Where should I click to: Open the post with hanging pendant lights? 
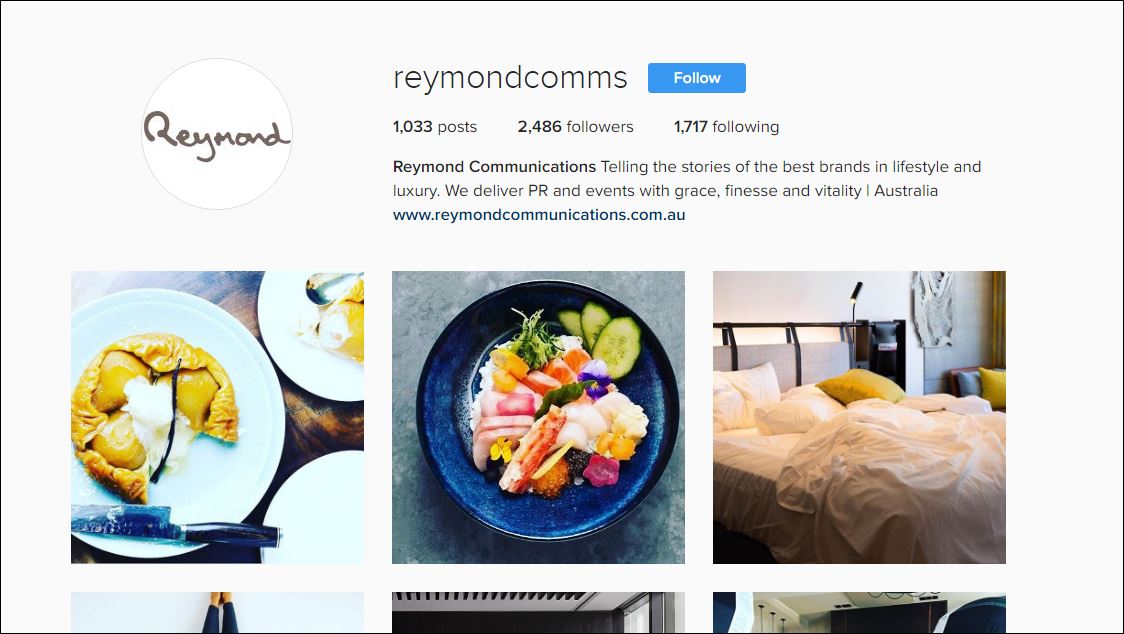[859, 612]
